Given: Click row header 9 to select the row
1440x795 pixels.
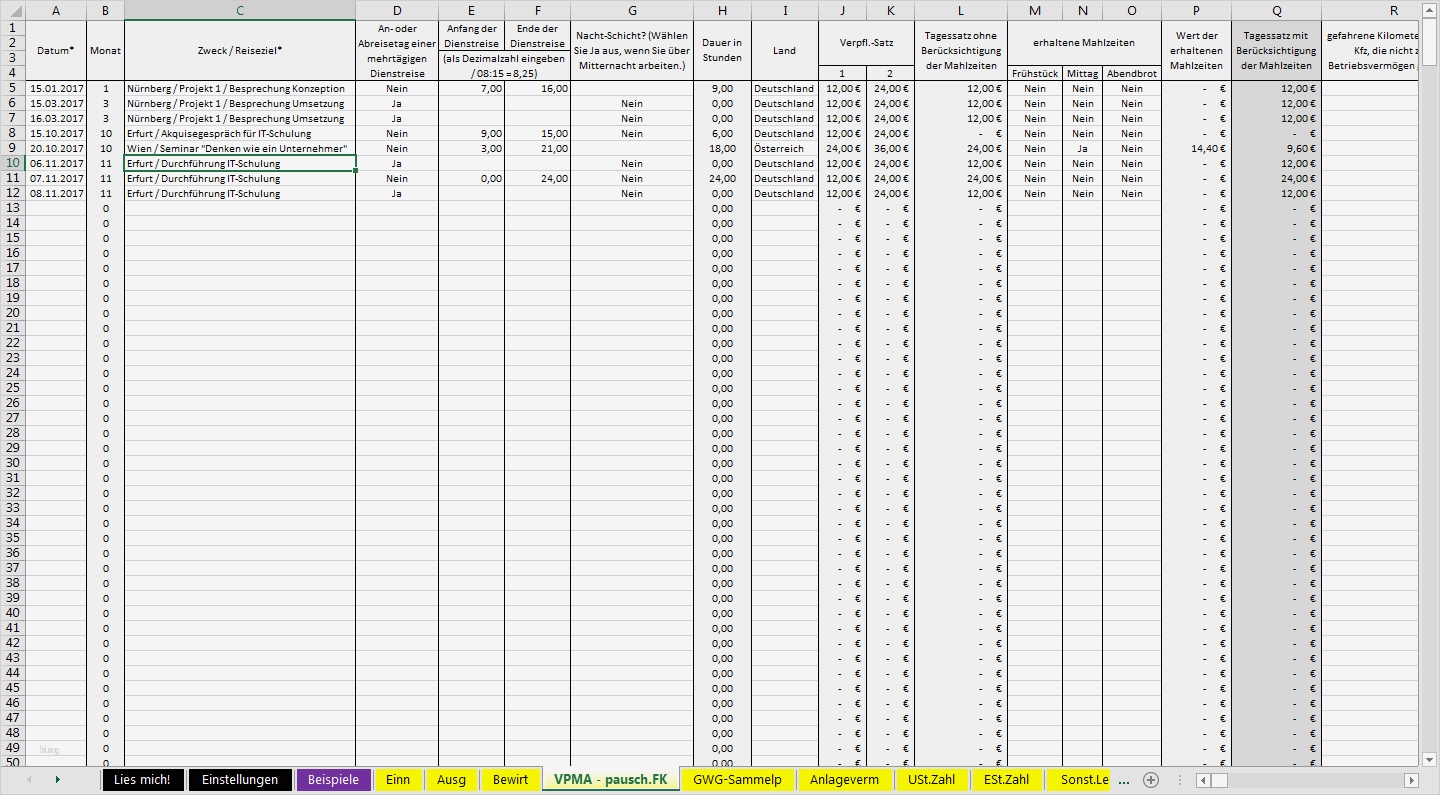Looking at the screenshot, I should (14, 148).
